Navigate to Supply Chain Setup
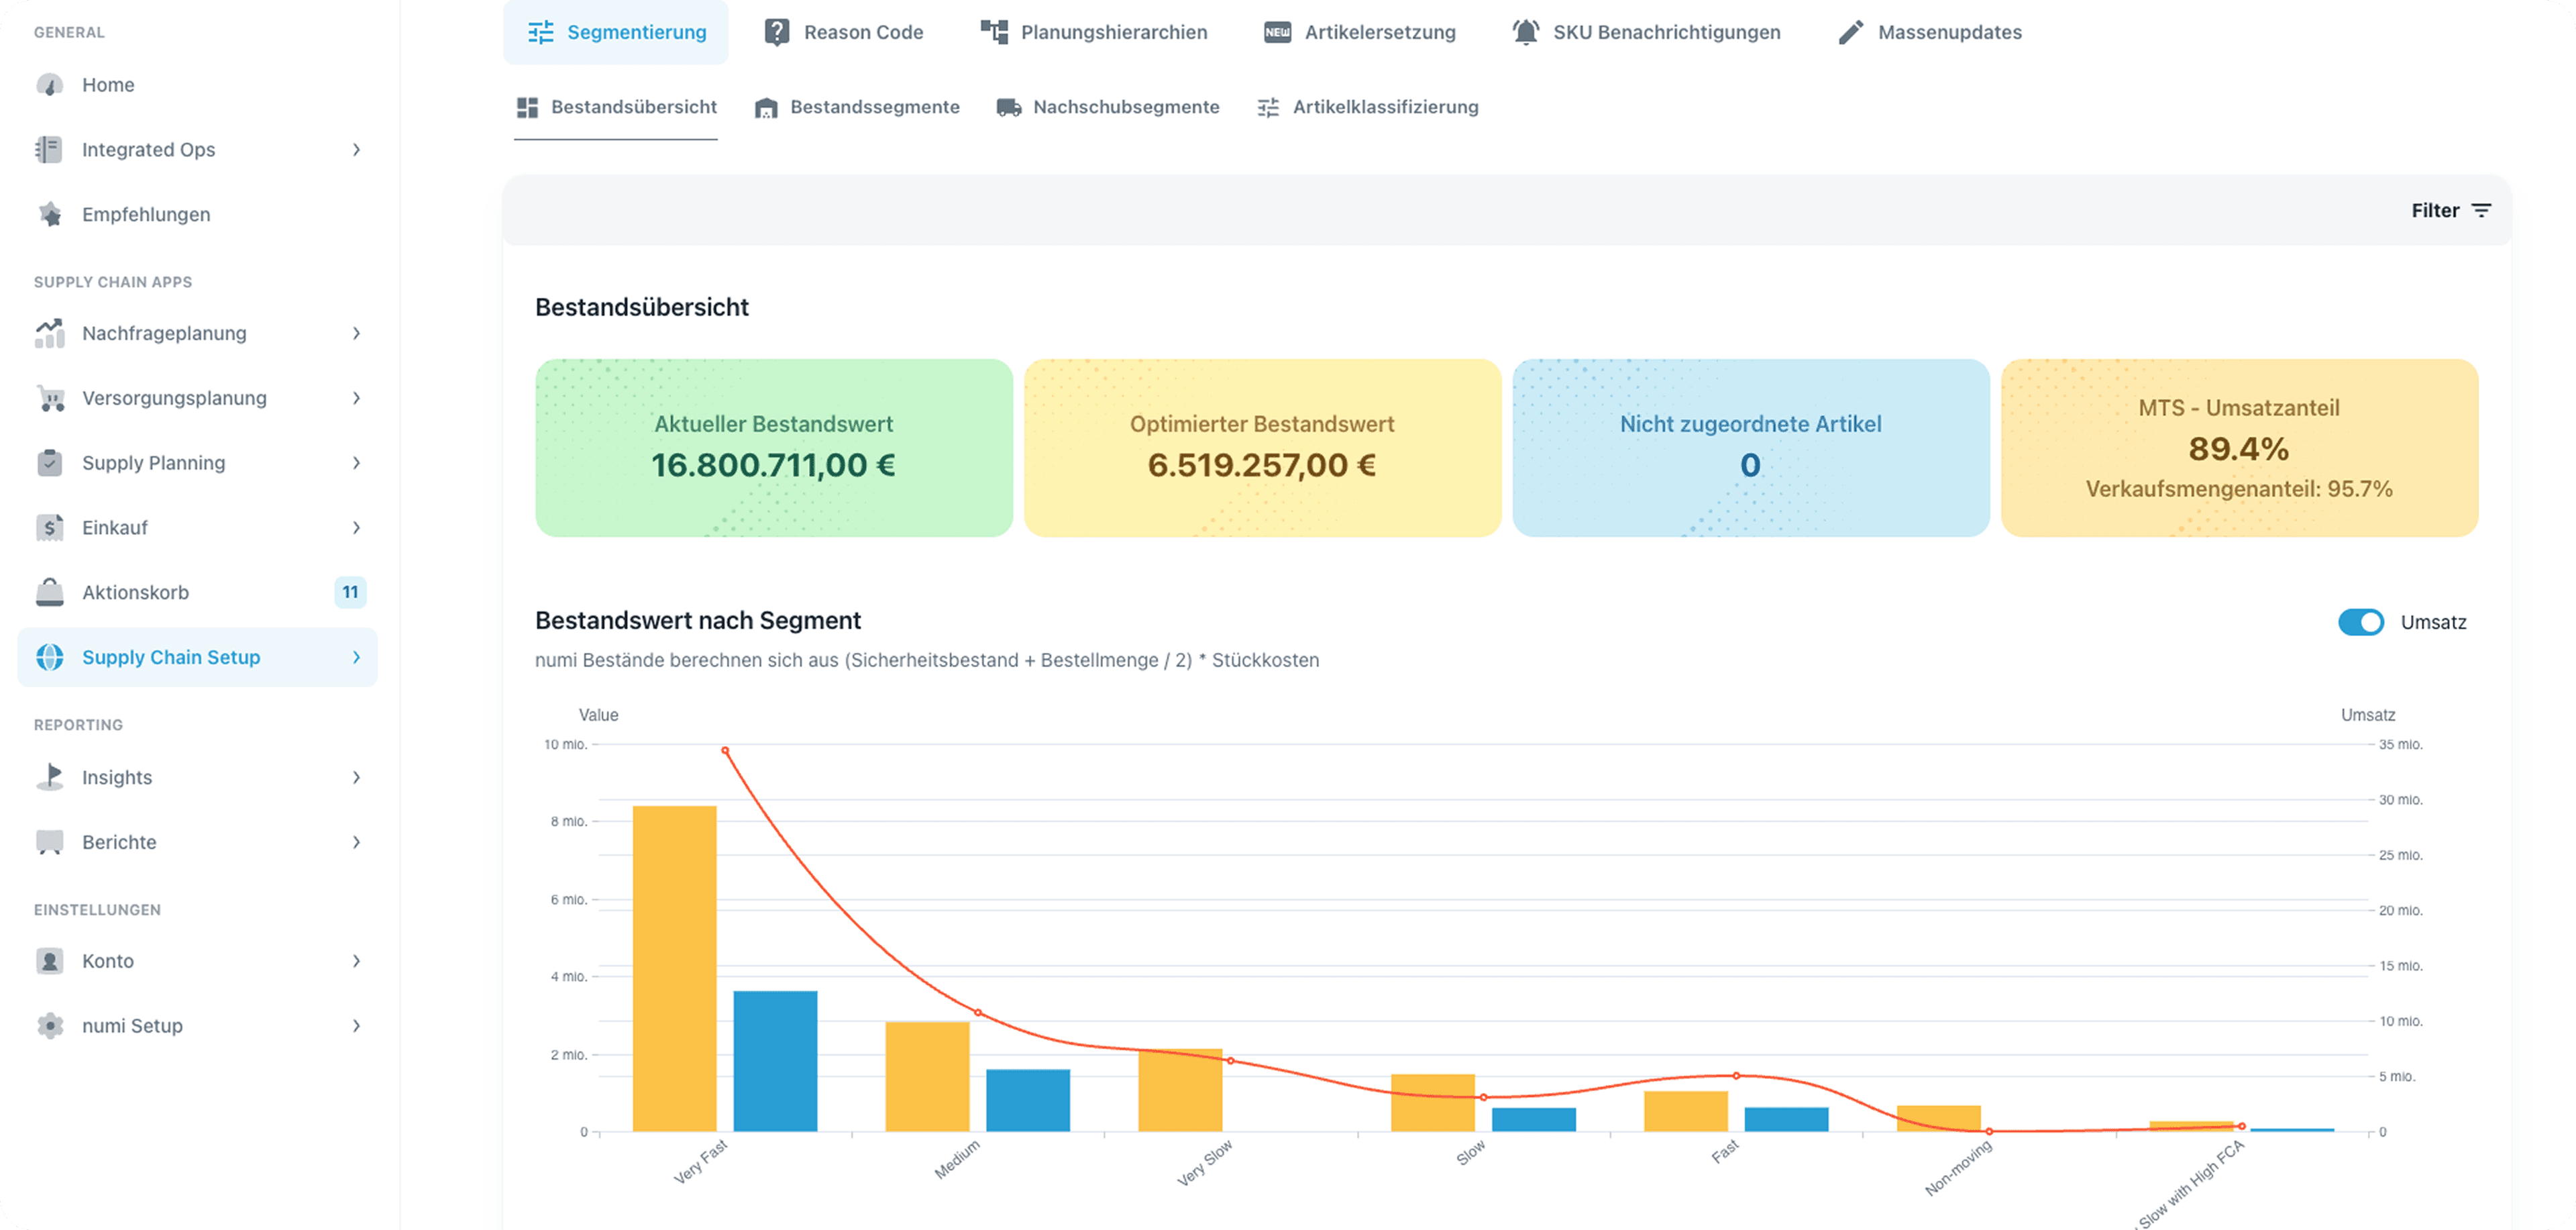 pos(171,657)
